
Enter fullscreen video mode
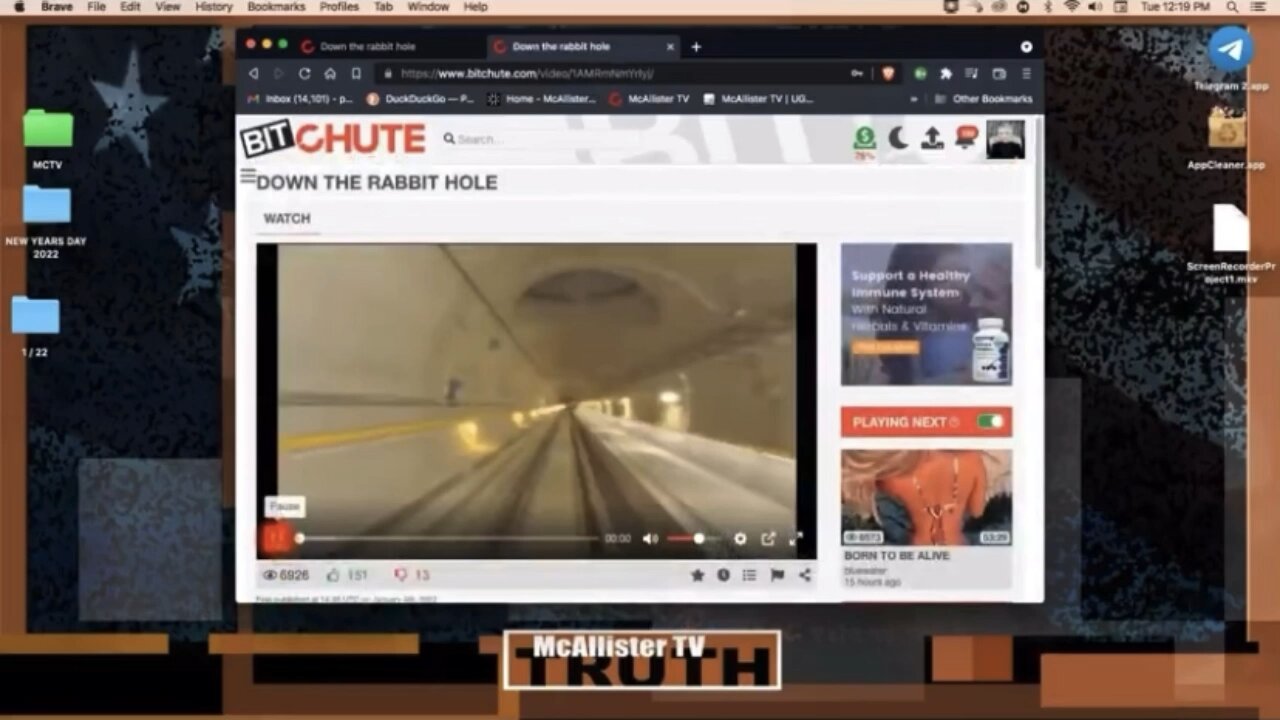coord(796,539)
